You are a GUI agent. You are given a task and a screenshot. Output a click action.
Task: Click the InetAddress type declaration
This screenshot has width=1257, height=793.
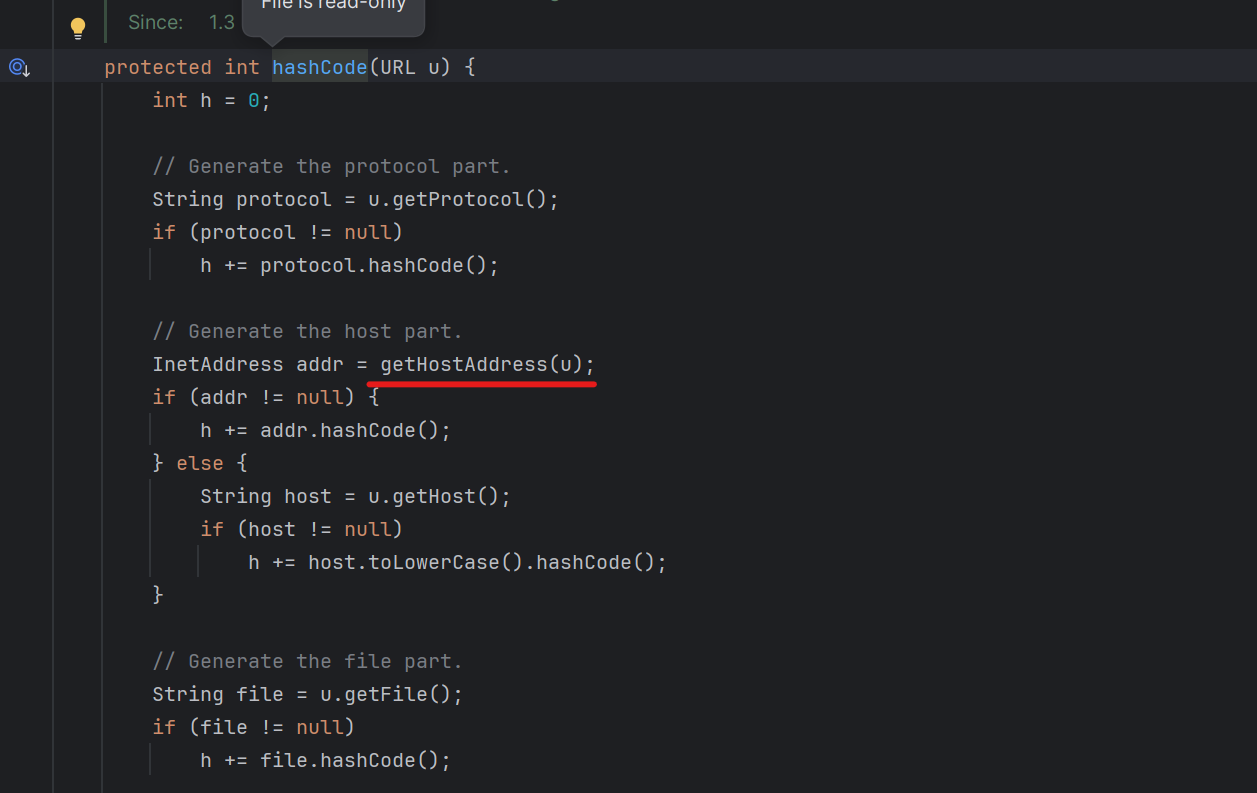click(217, 364)
